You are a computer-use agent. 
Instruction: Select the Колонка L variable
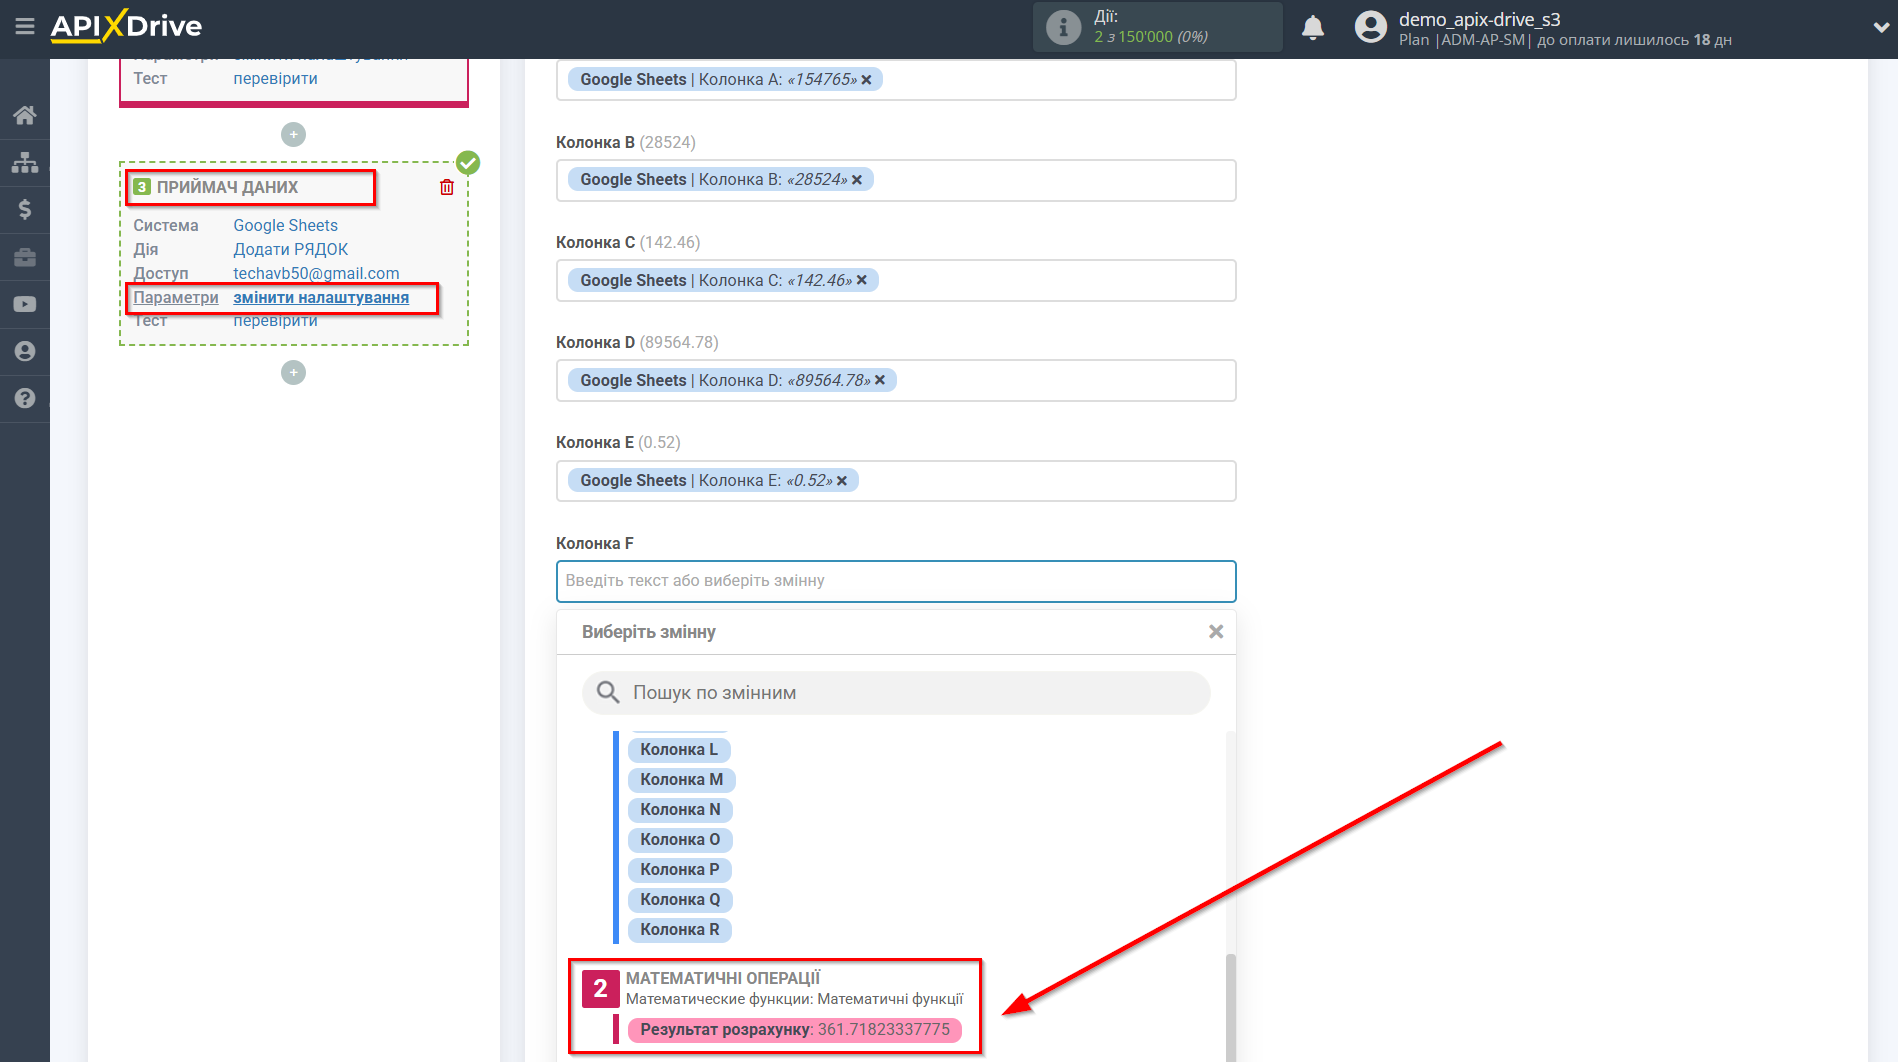point(679,749)
